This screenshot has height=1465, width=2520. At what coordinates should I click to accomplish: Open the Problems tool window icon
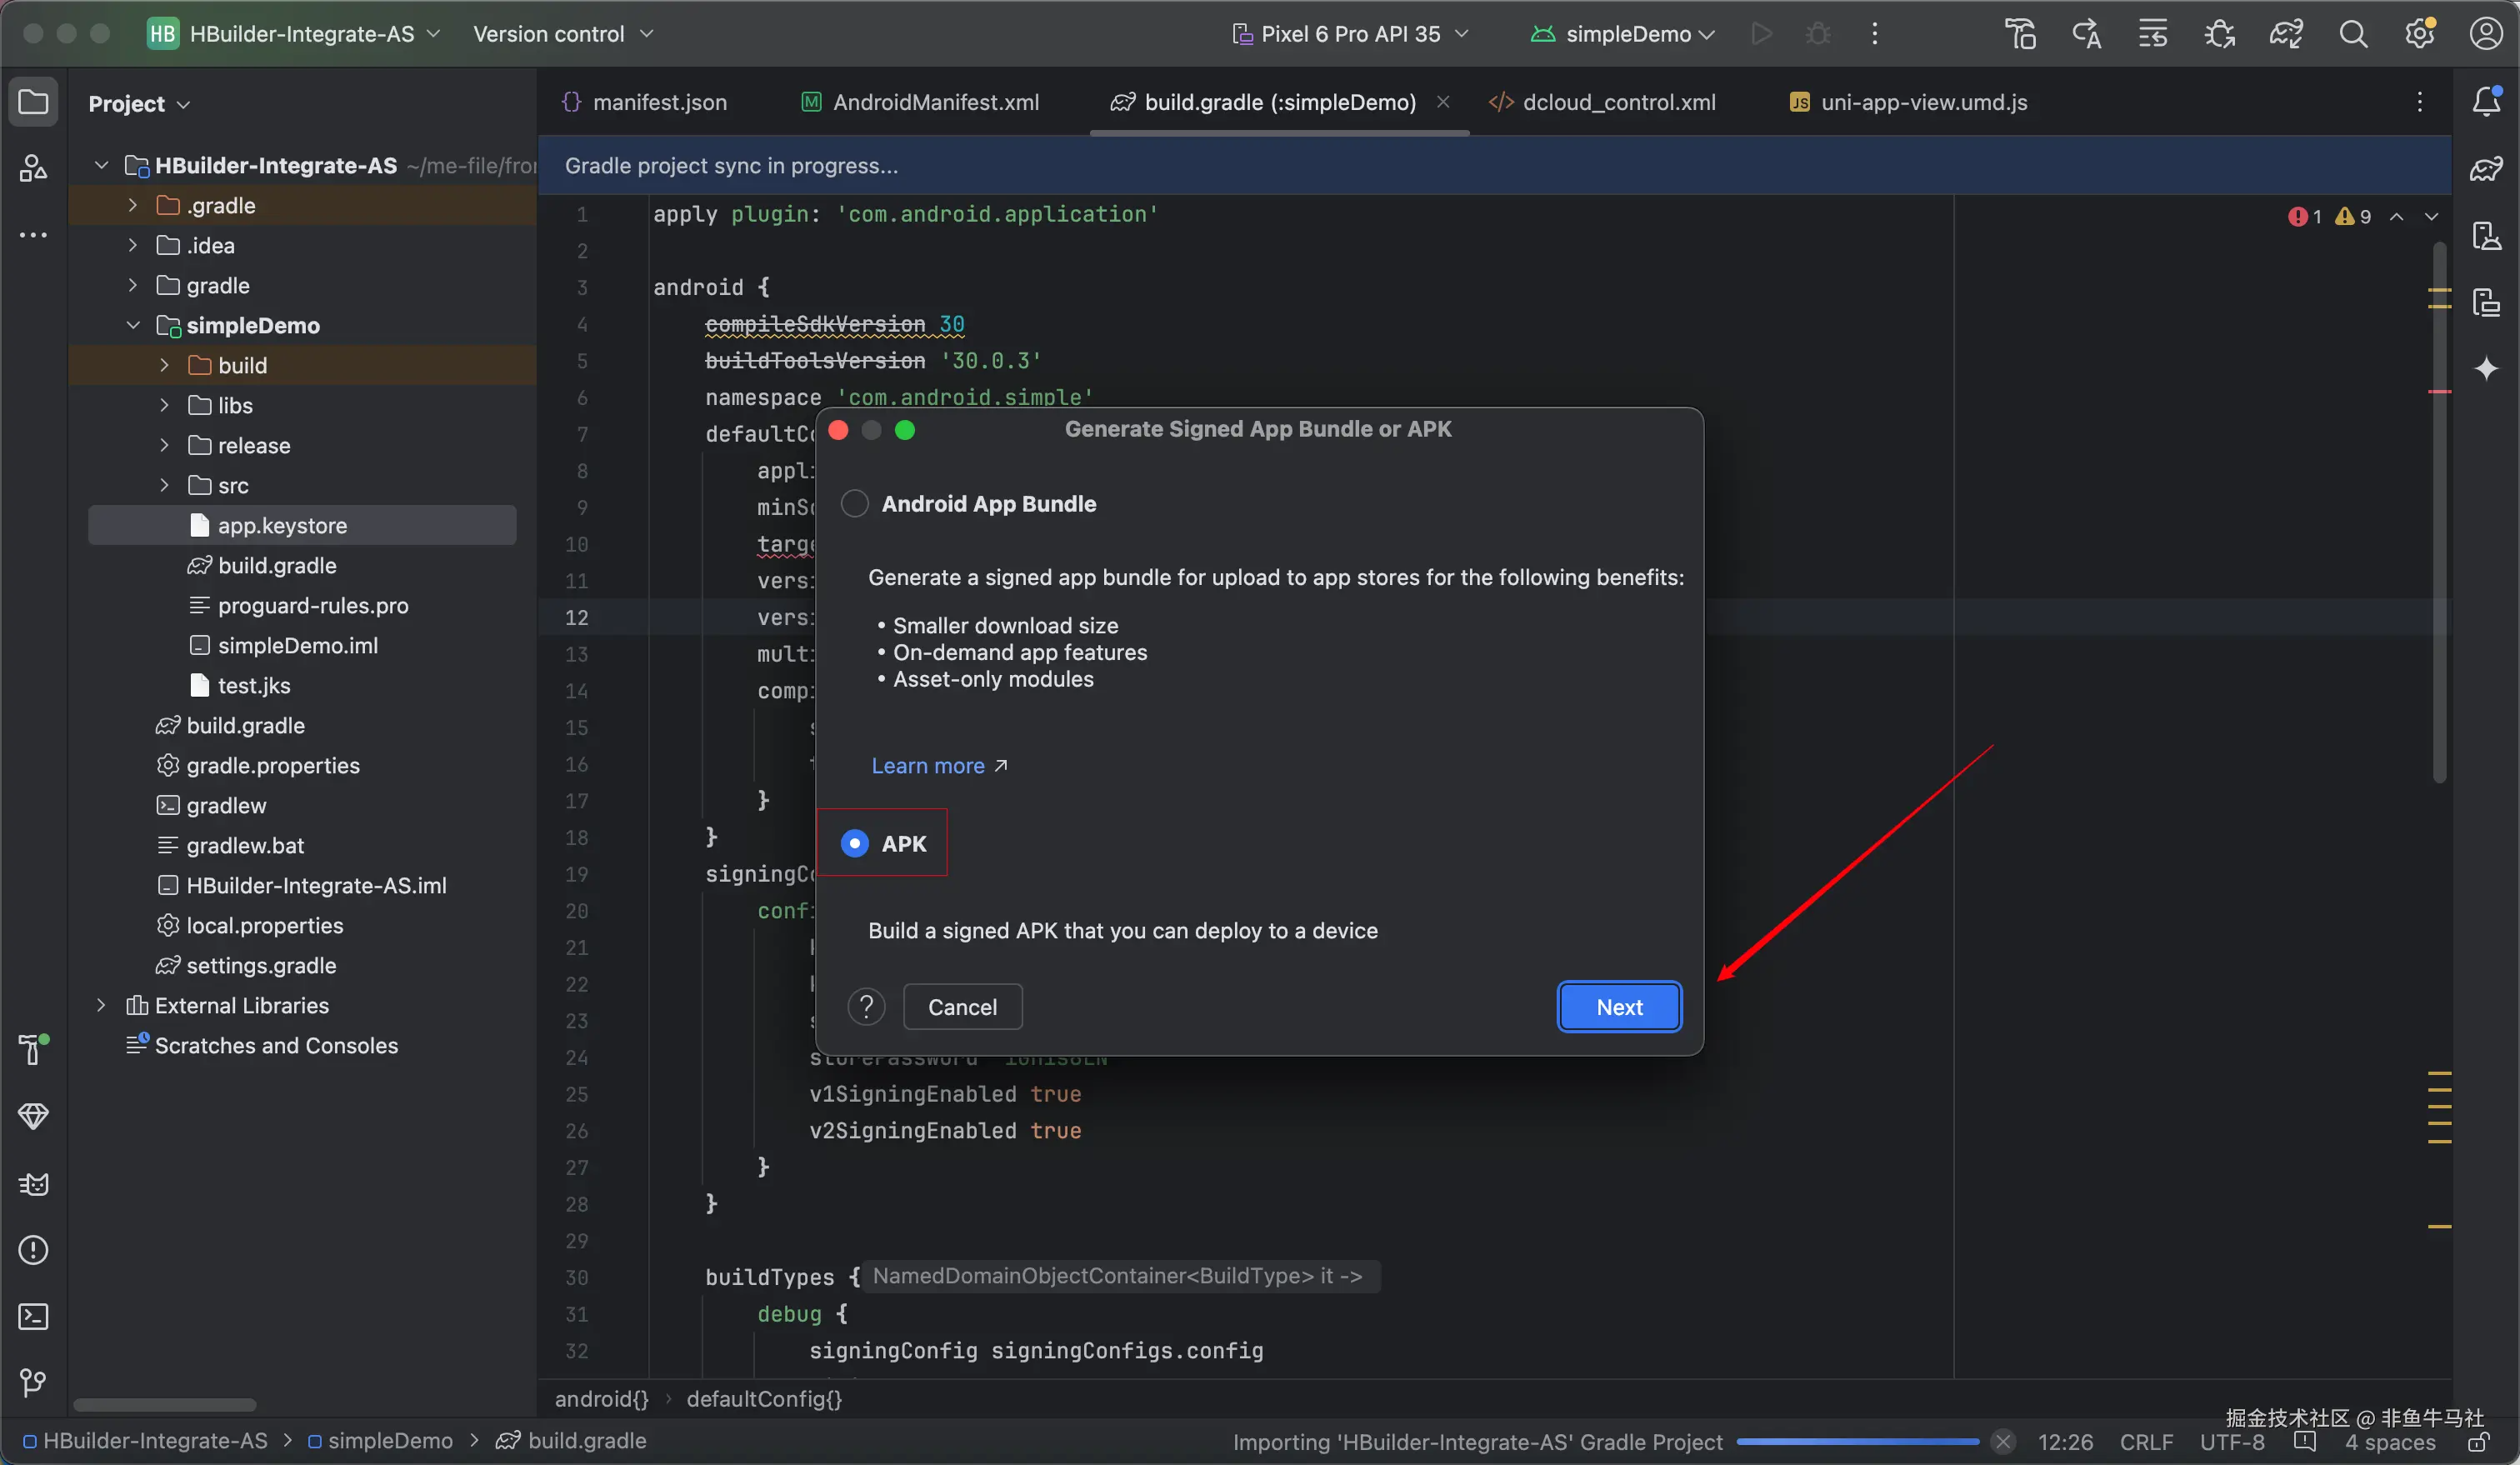click(33, 1250)
